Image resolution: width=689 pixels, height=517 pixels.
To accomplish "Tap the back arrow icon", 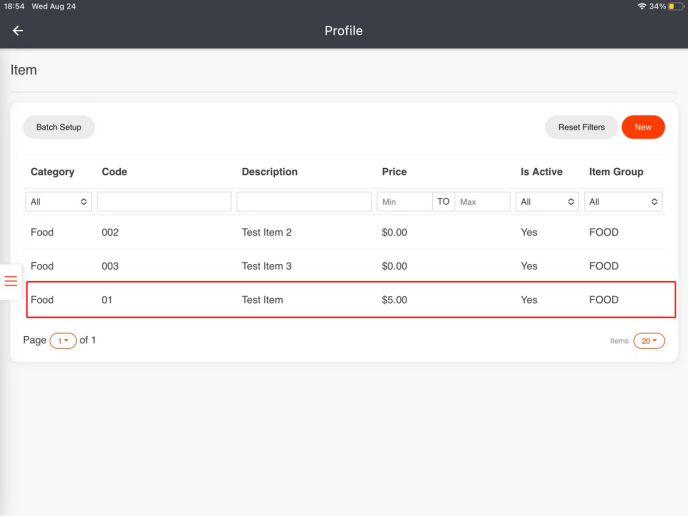I will tap(18, 31).
